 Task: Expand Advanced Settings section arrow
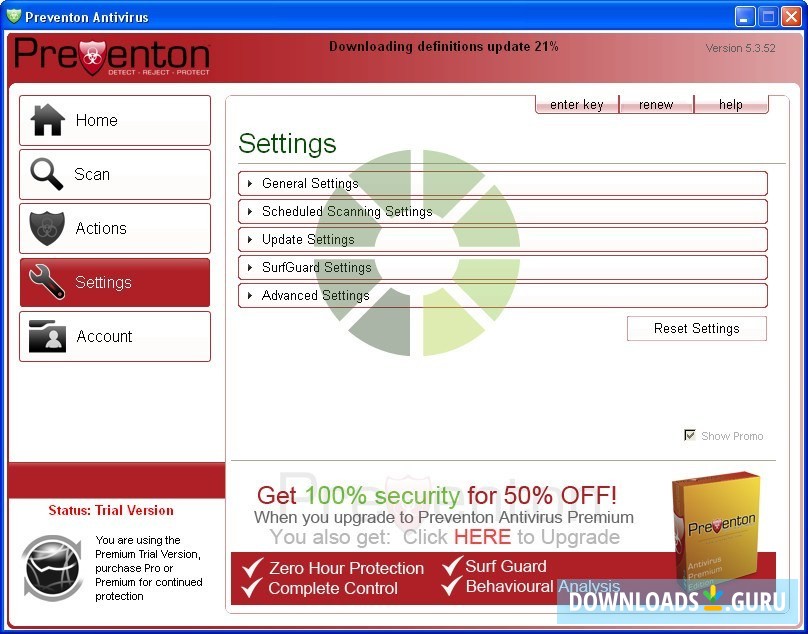[250, 295]
